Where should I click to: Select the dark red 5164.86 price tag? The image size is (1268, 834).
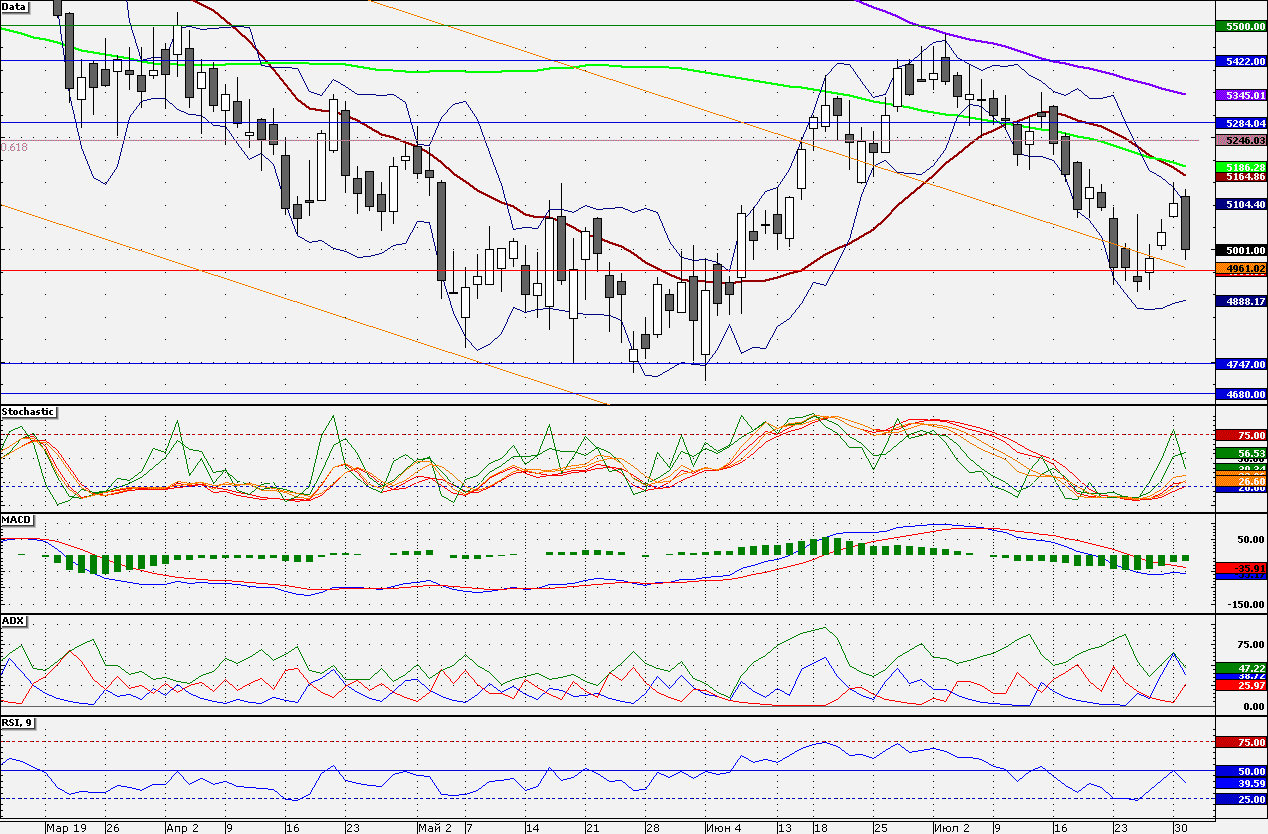tap(1240, 176)
